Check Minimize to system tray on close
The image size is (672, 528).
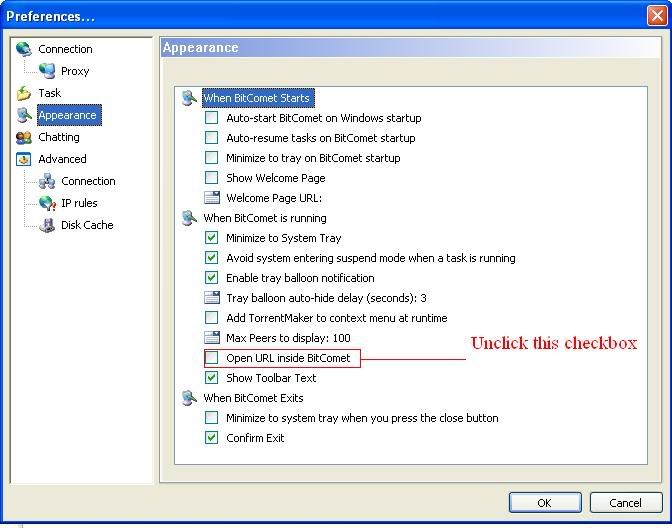point(211,417)
